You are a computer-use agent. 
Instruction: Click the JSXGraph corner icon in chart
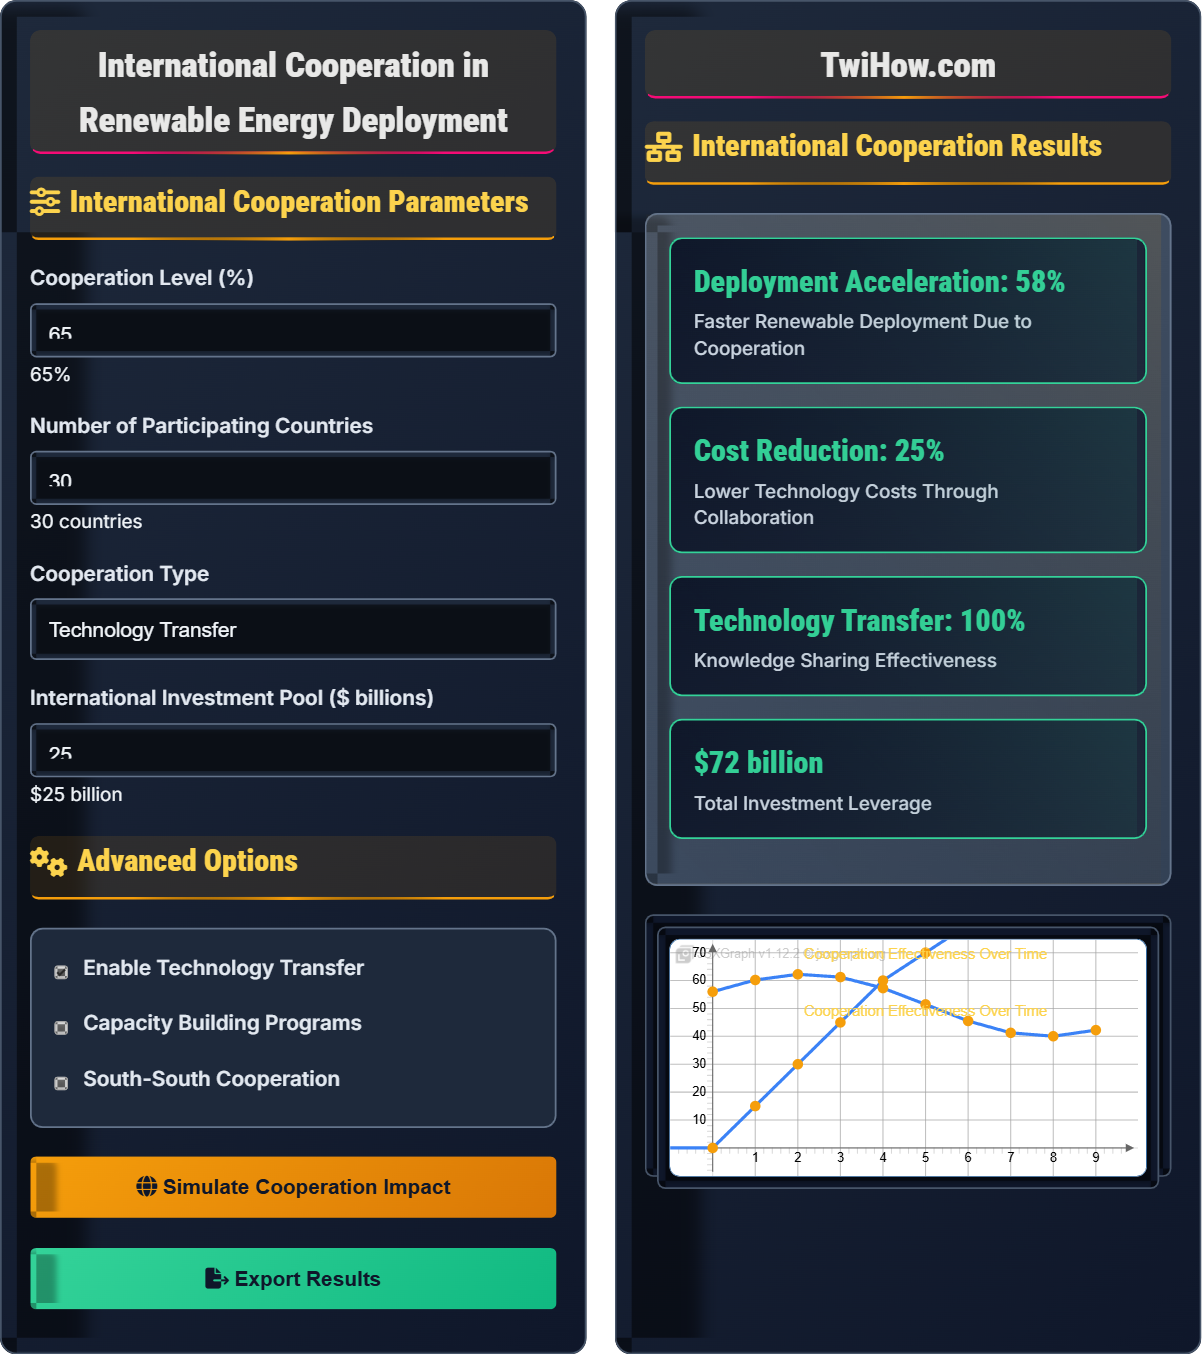pos(683,955)
